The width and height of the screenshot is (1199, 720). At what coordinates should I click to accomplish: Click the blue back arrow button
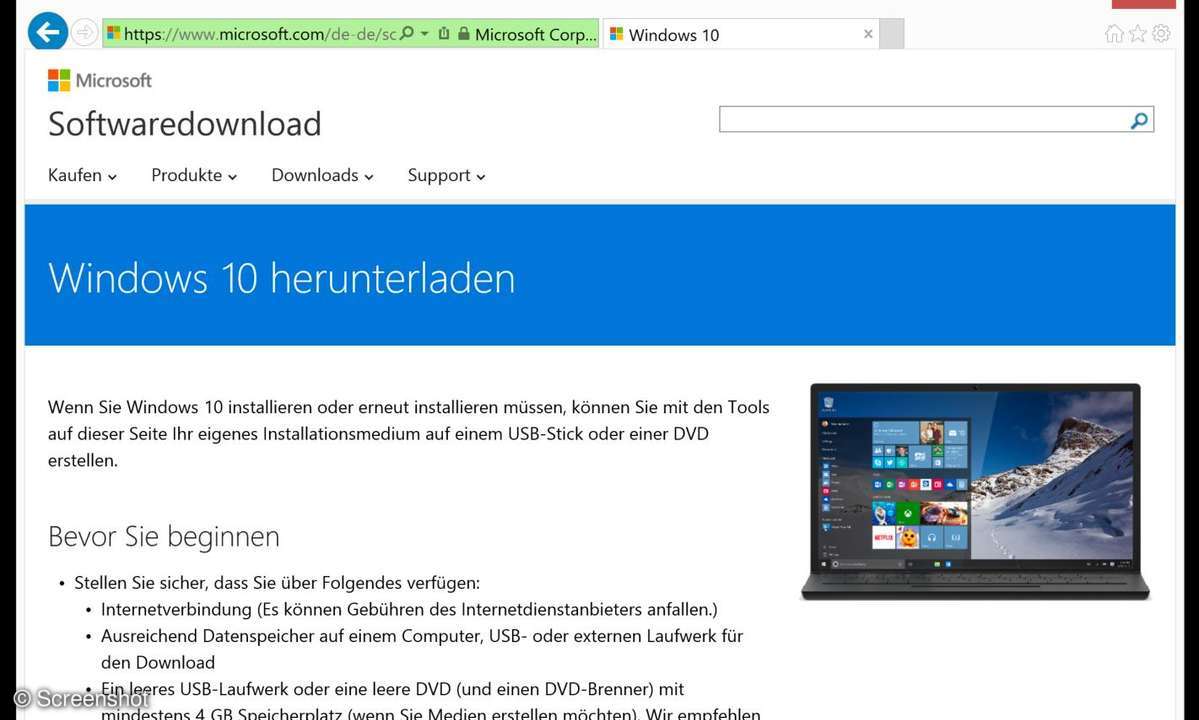point(47,32)
